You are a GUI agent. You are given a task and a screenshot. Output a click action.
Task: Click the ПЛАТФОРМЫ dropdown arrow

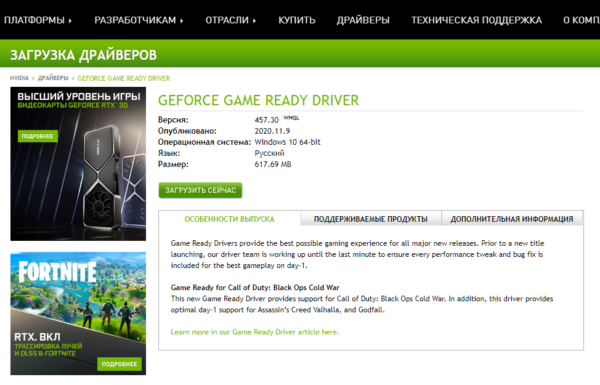click(70, 21)
